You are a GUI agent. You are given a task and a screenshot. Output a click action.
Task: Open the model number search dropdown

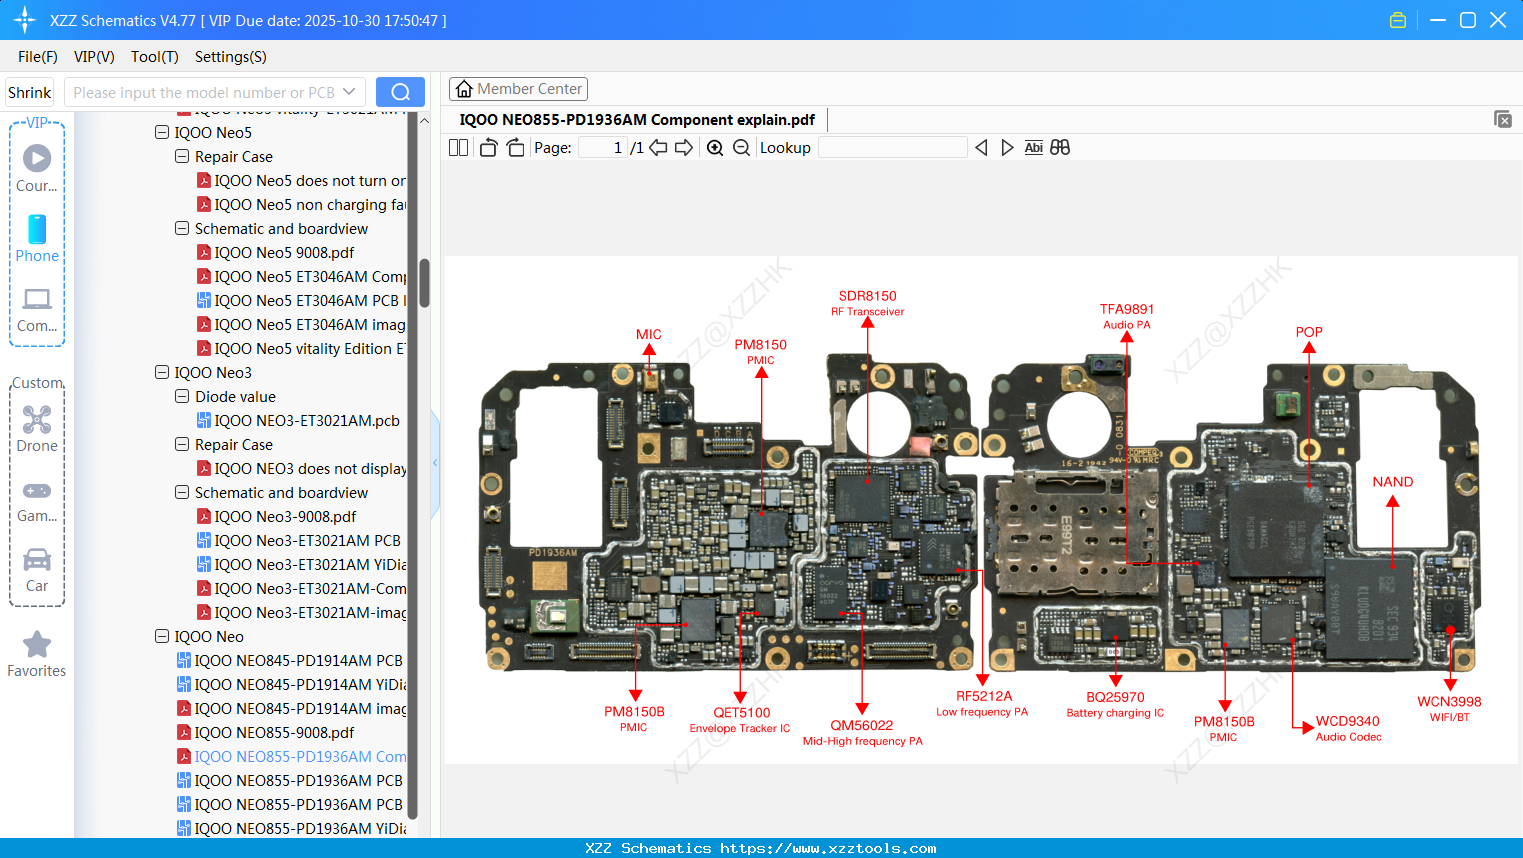tap(349, 91)
